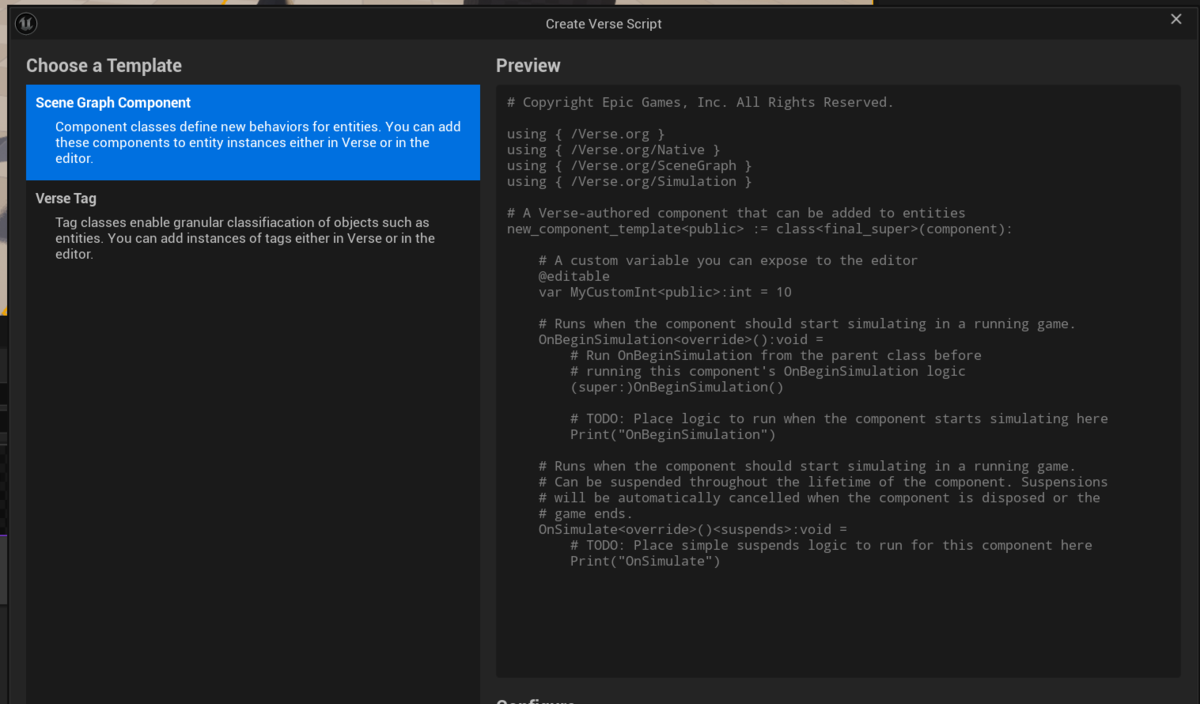Click the (super:)OnBeginSimulation() call line
Image resolution: width=1200 pixels, height=704 pixels.
pyautogui.click(x=677, y=387)
